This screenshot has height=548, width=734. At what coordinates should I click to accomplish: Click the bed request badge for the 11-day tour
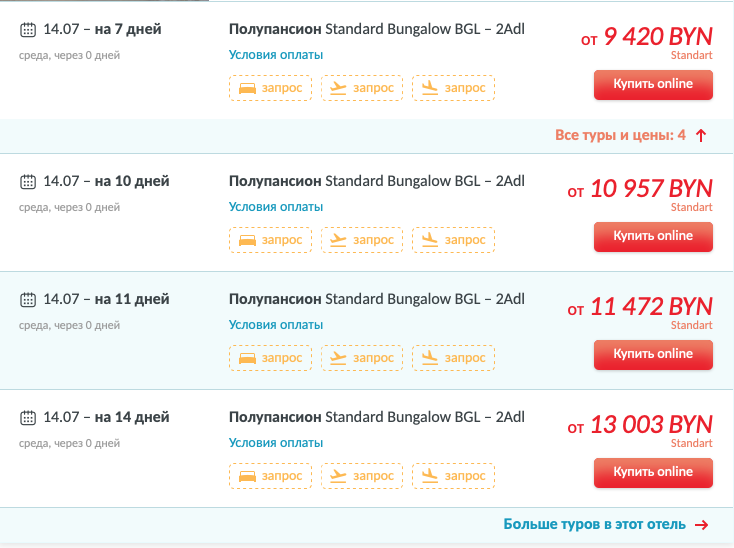pos(270,358)
